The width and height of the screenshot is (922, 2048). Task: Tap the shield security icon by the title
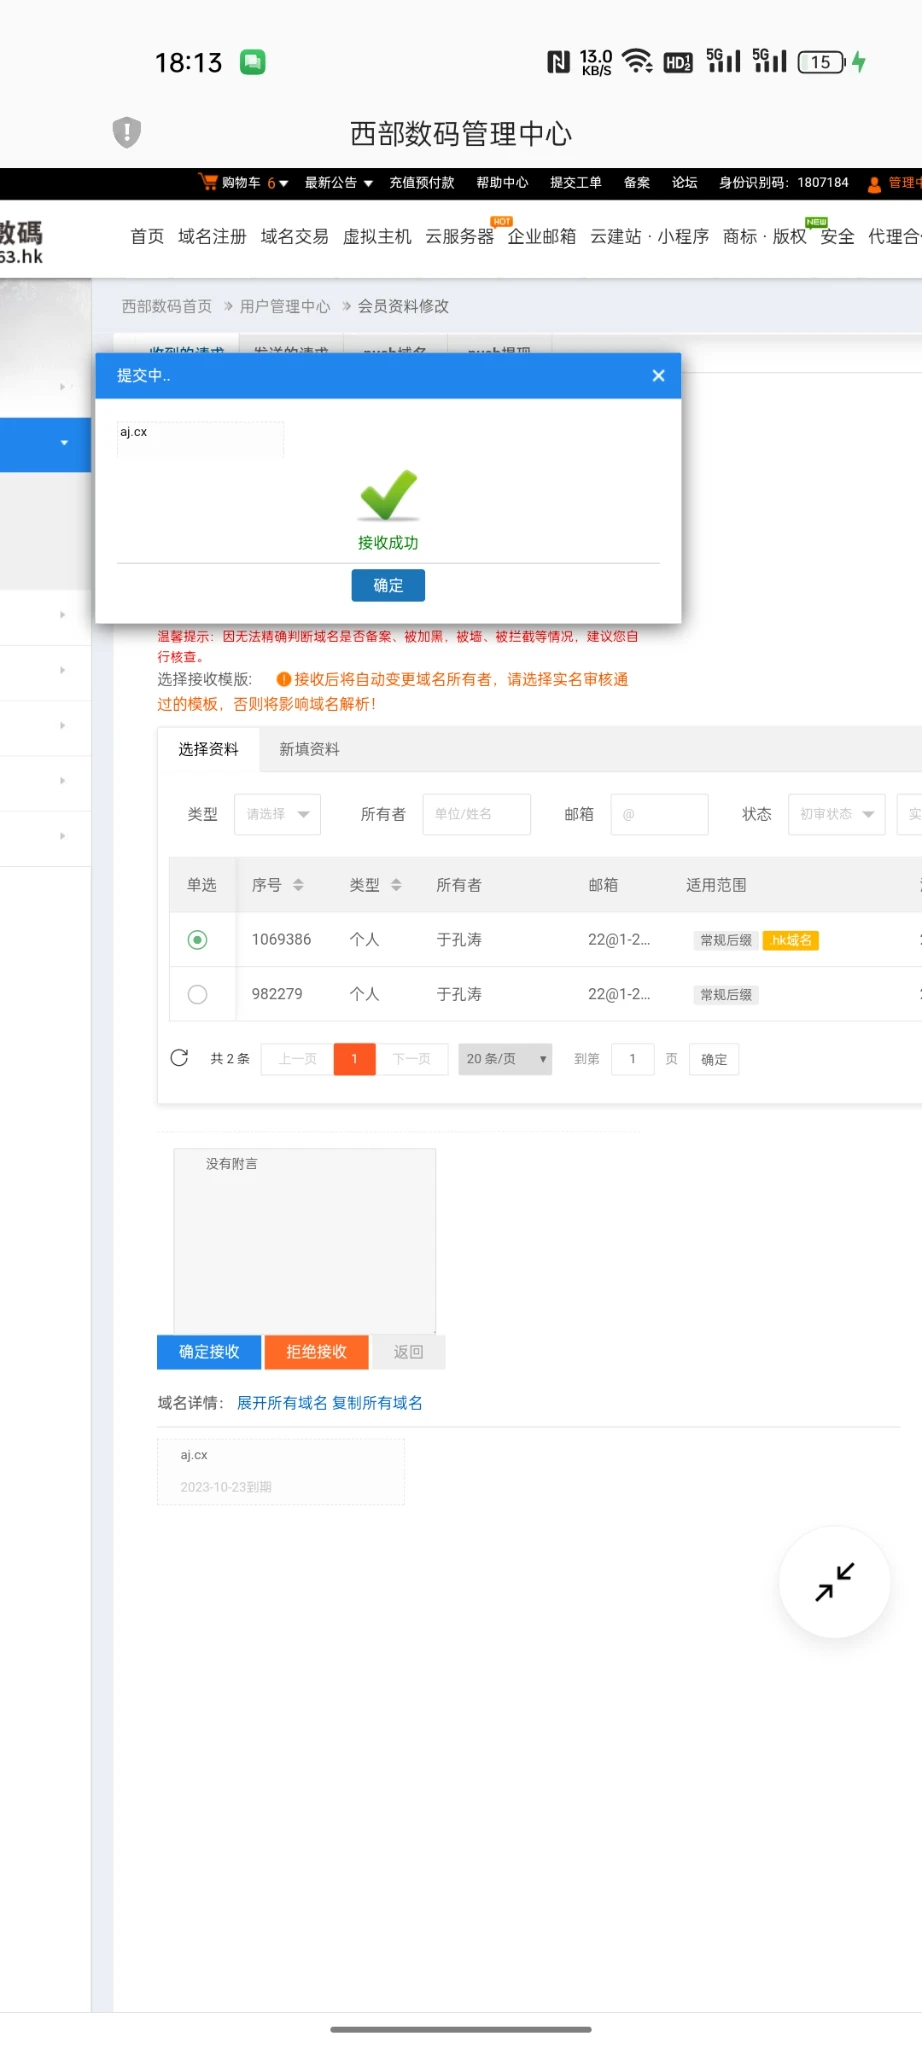[x=127, y=132]
